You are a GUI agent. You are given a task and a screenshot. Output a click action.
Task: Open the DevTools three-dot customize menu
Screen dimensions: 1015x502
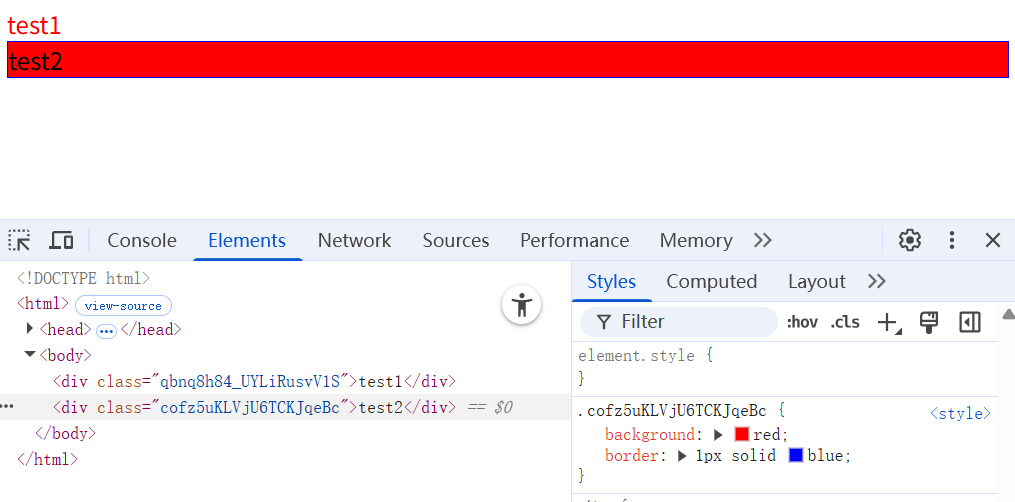pos(952,240)
